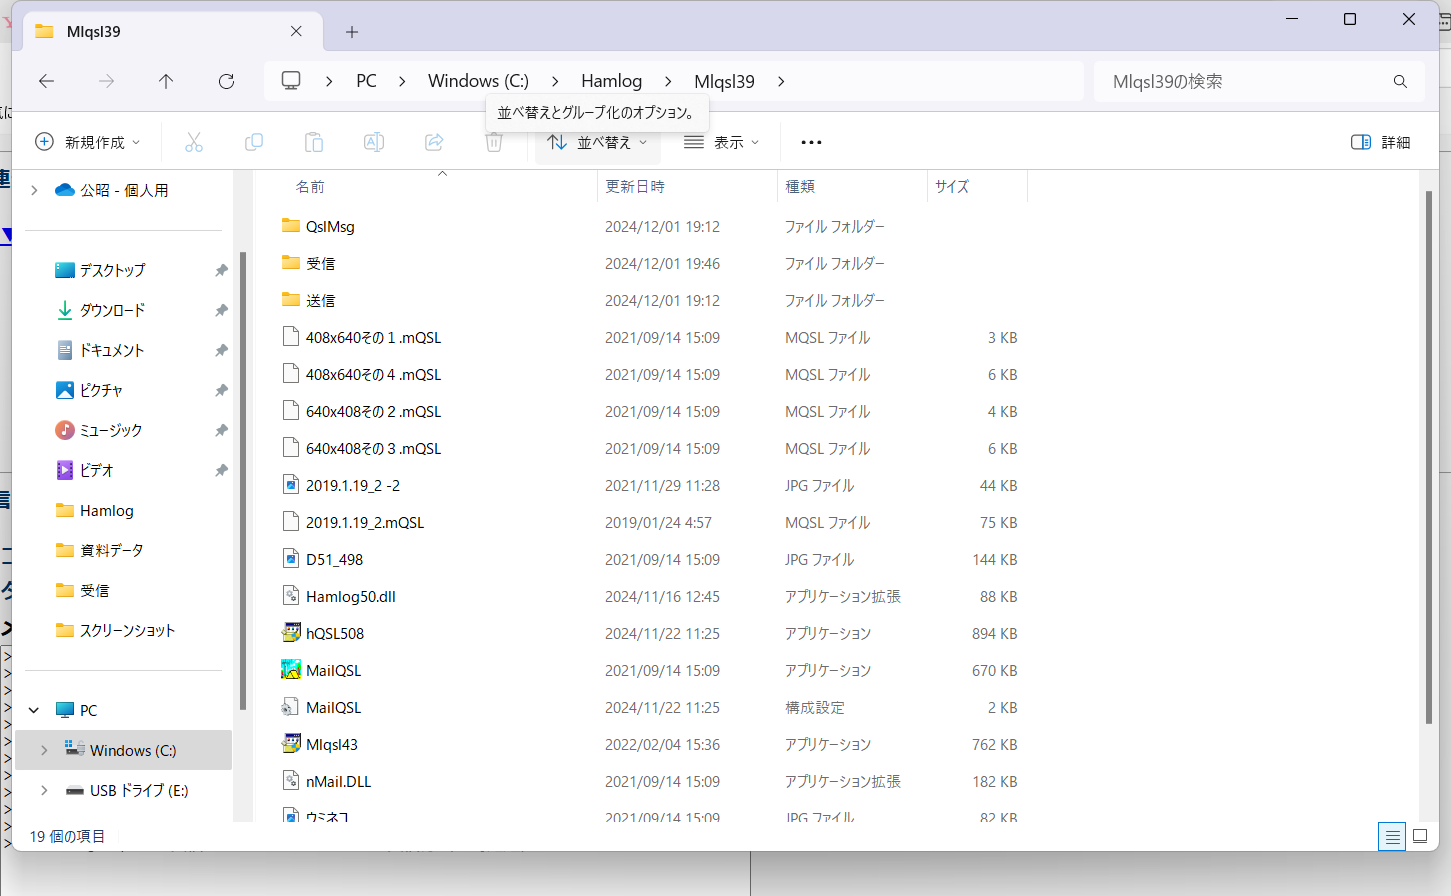Screen dimensions: 1451x896
Task: Click the Hamlog50.dll file icon
Action: pyautogui.click(x=291, y=596)
